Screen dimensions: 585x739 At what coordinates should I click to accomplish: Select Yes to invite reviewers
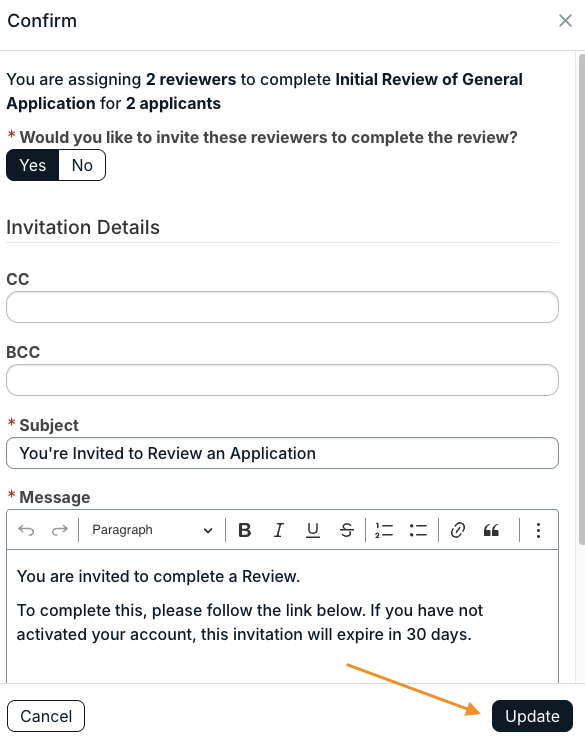tap(33, 165)
